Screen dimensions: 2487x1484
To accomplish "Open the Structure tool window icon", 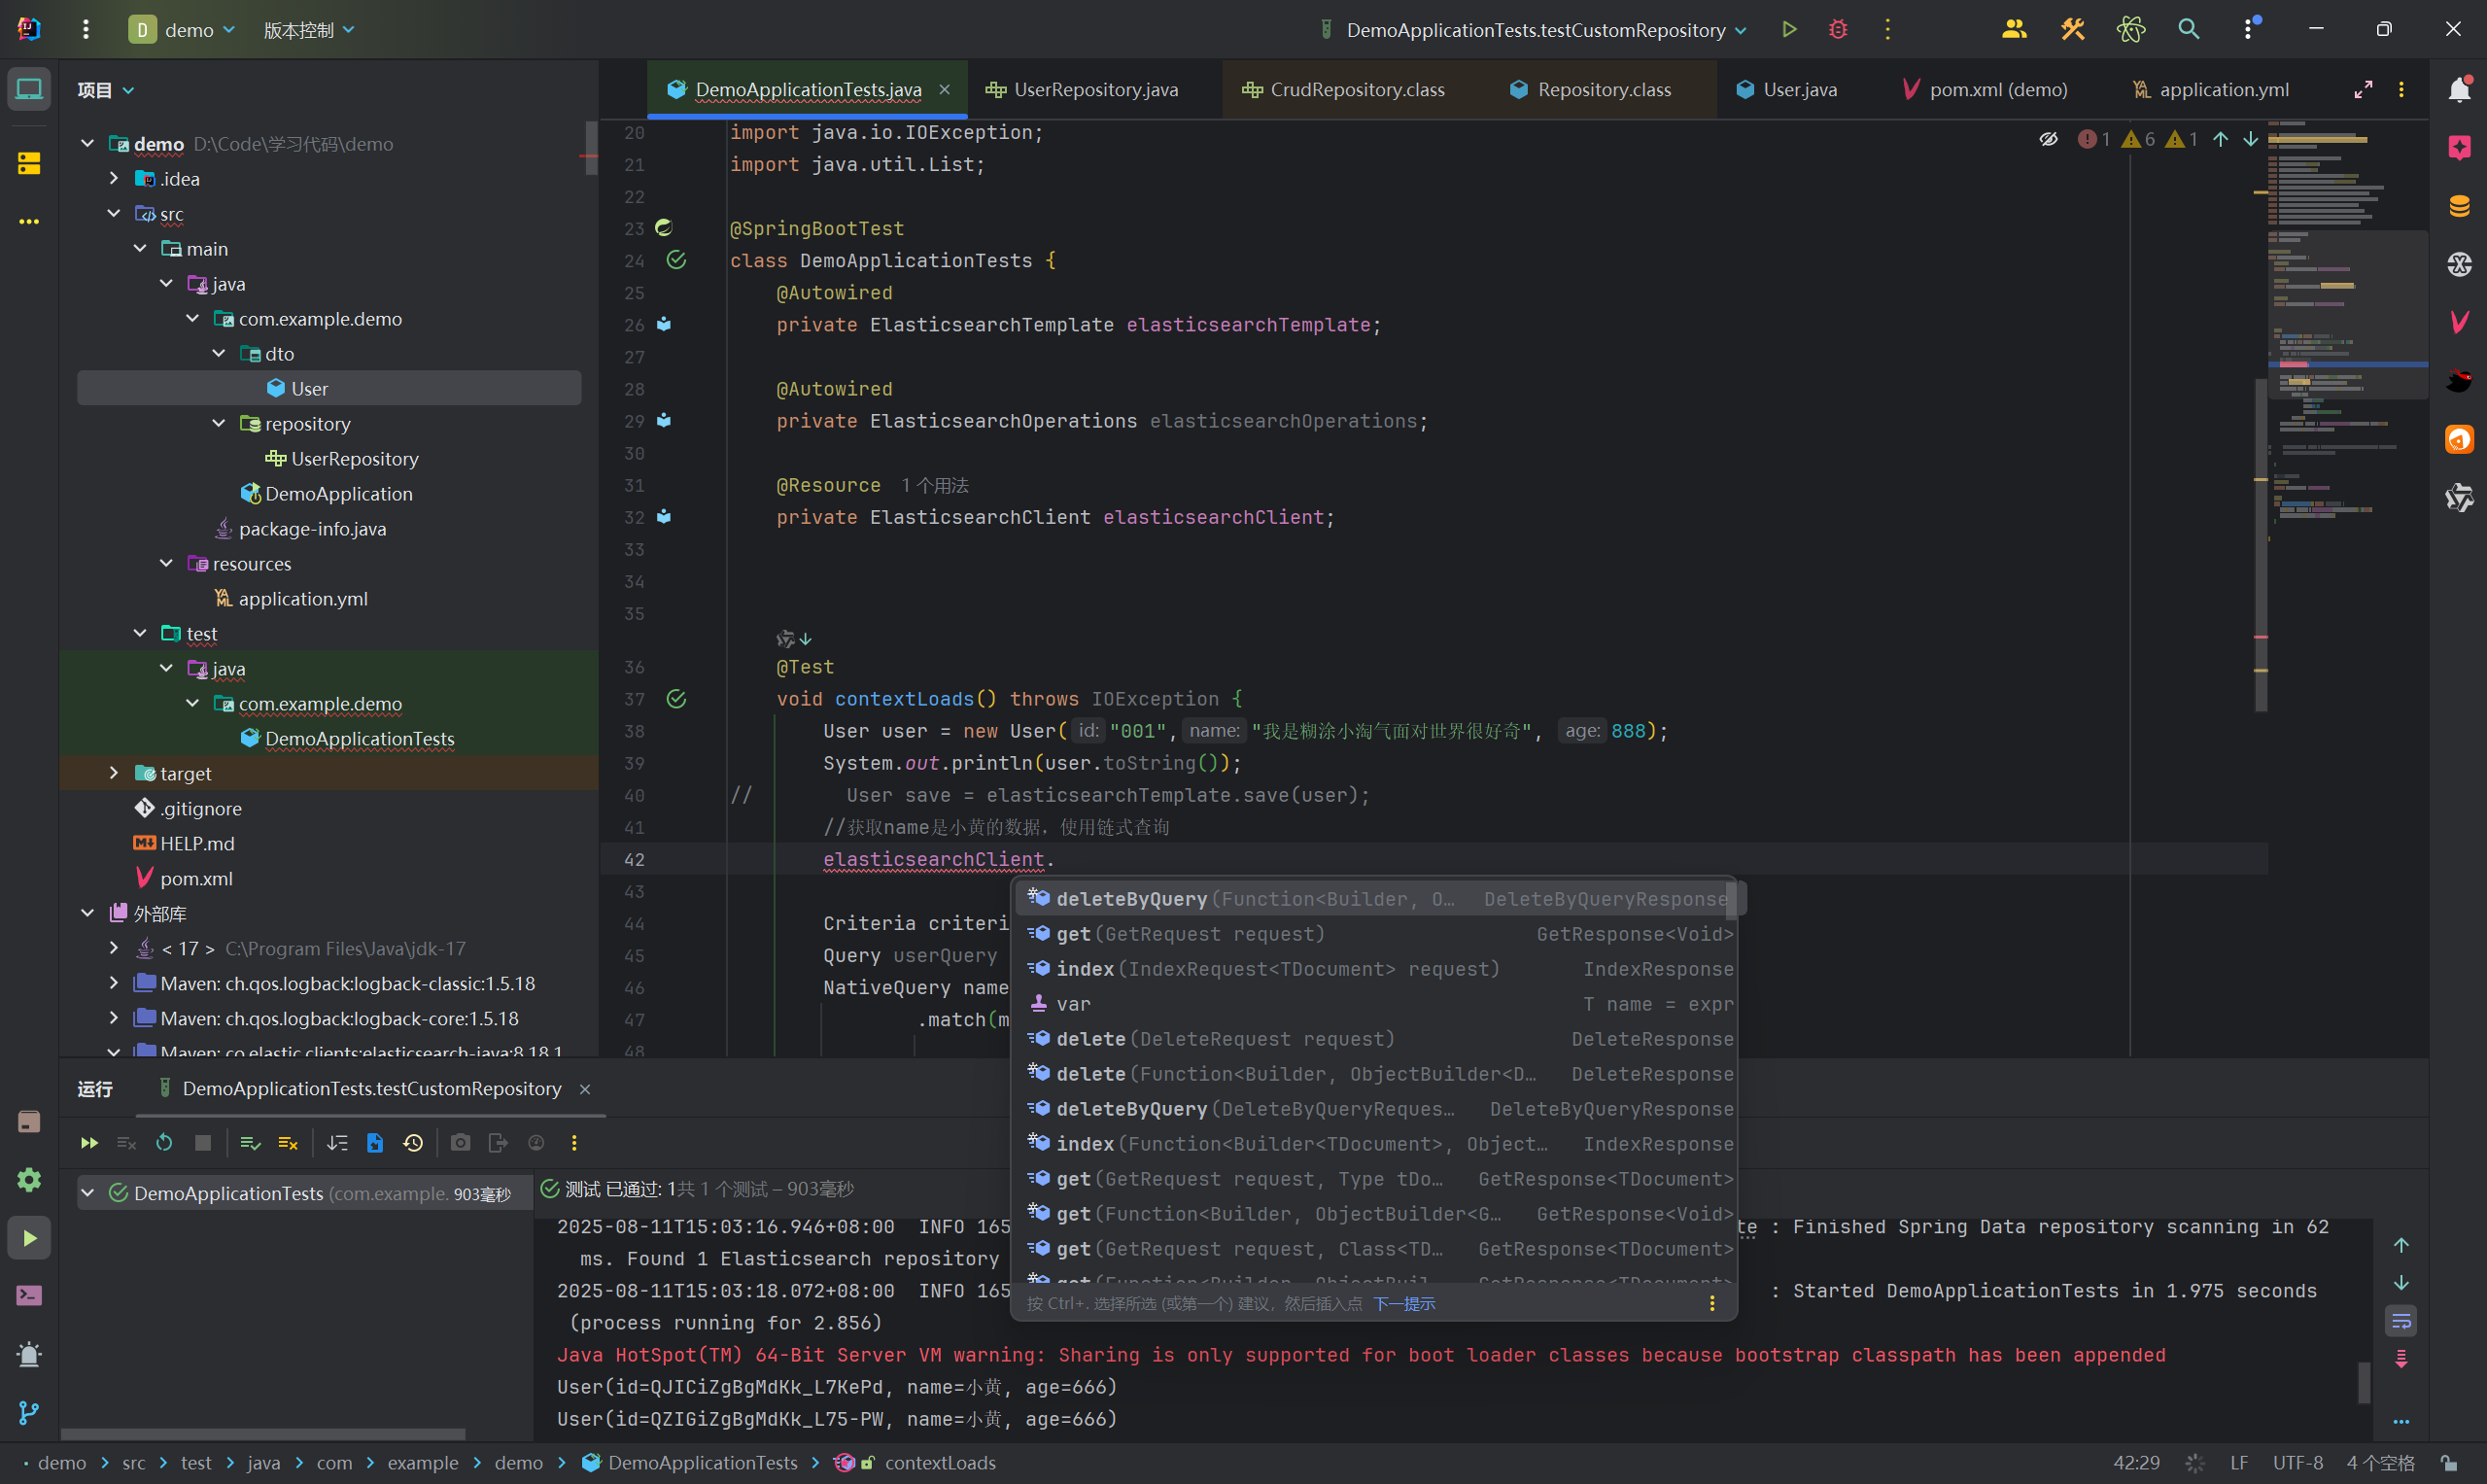I will click(29, 163).
